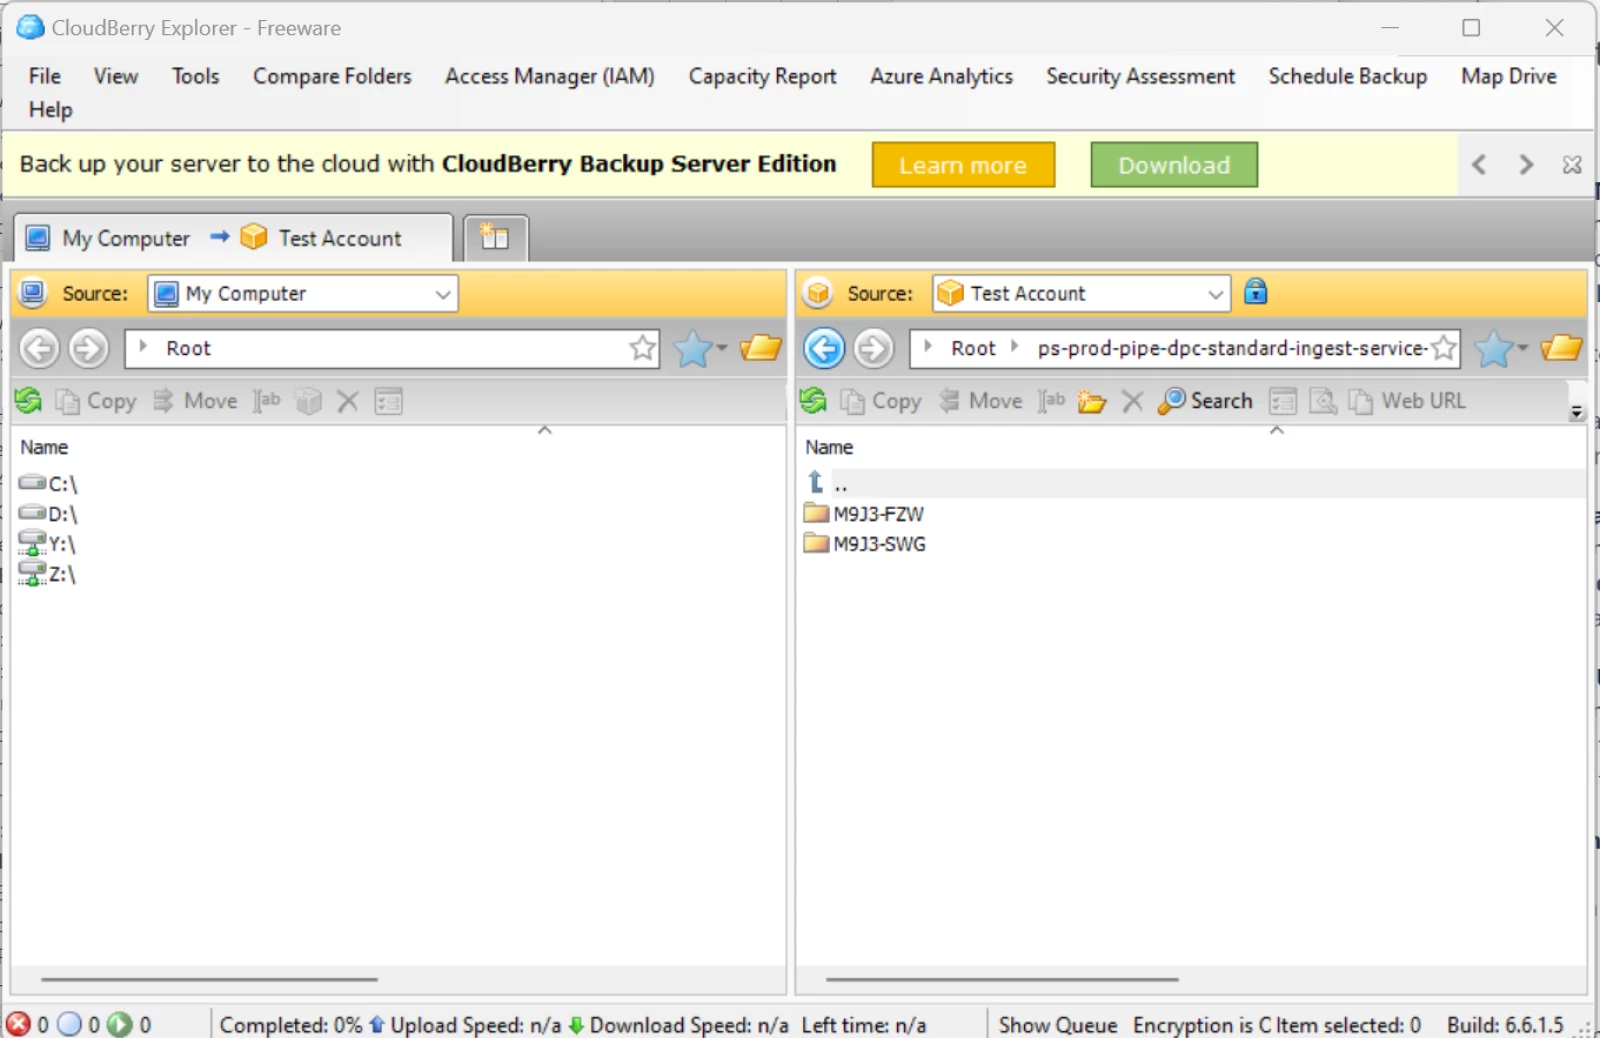Click the blue lock icon beside Test Account

pos(1255,291)
